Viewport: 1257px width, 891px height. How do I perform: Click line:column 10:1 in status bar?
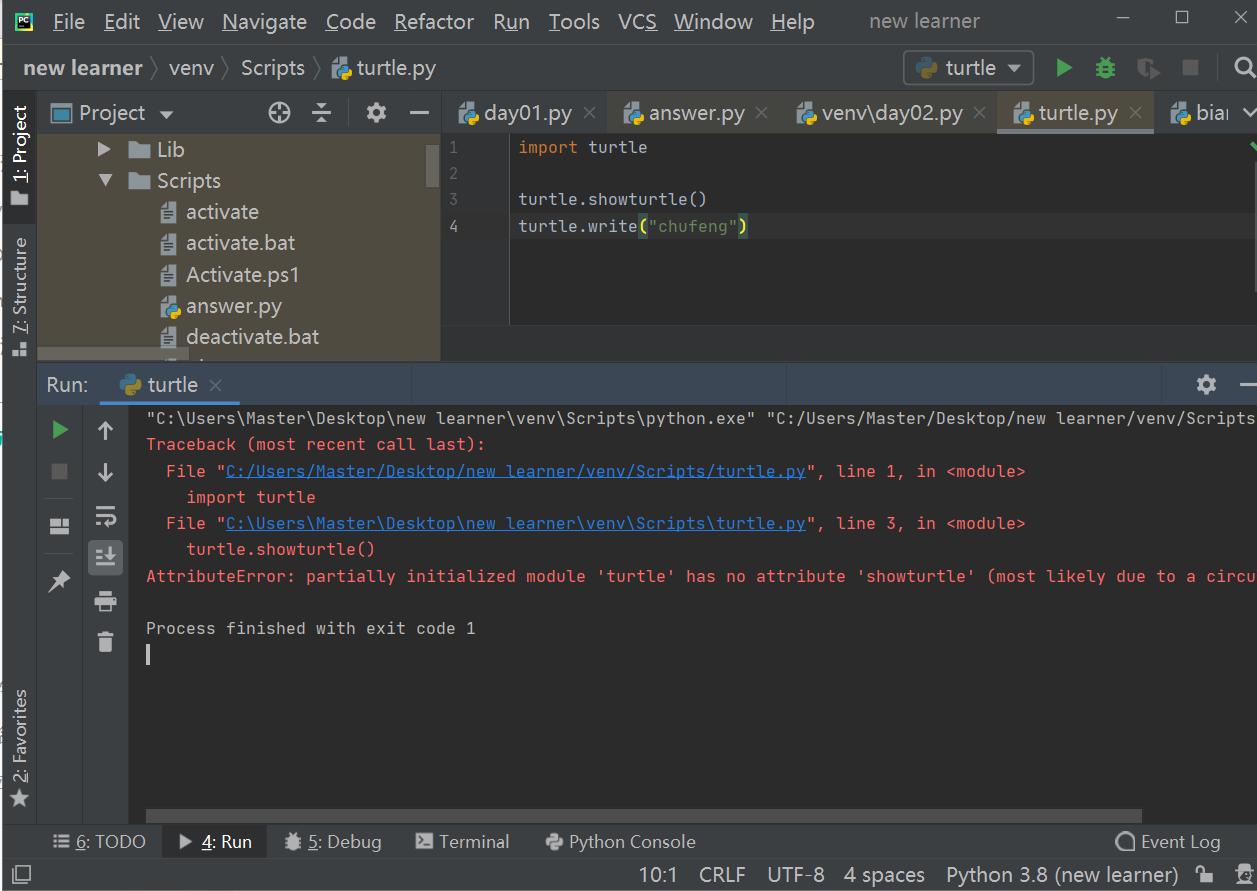coord(657,875)
